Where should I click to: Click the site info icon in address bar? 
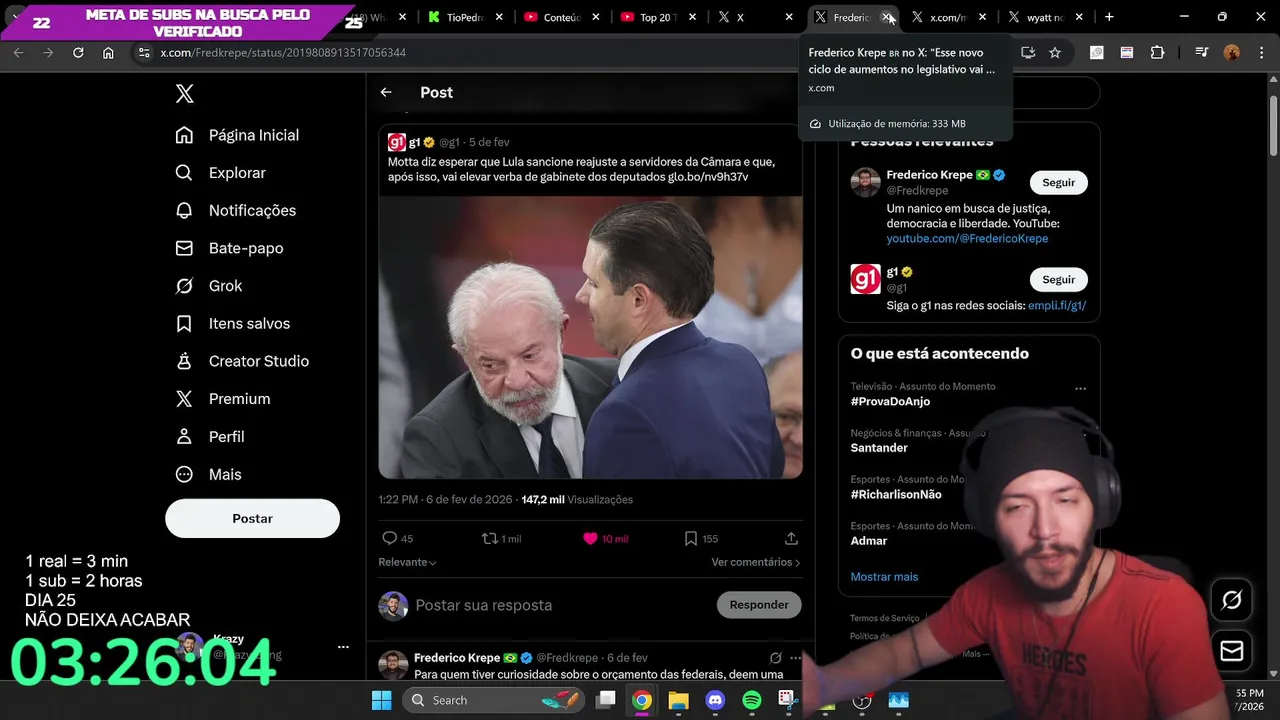[x=144, y=52]
